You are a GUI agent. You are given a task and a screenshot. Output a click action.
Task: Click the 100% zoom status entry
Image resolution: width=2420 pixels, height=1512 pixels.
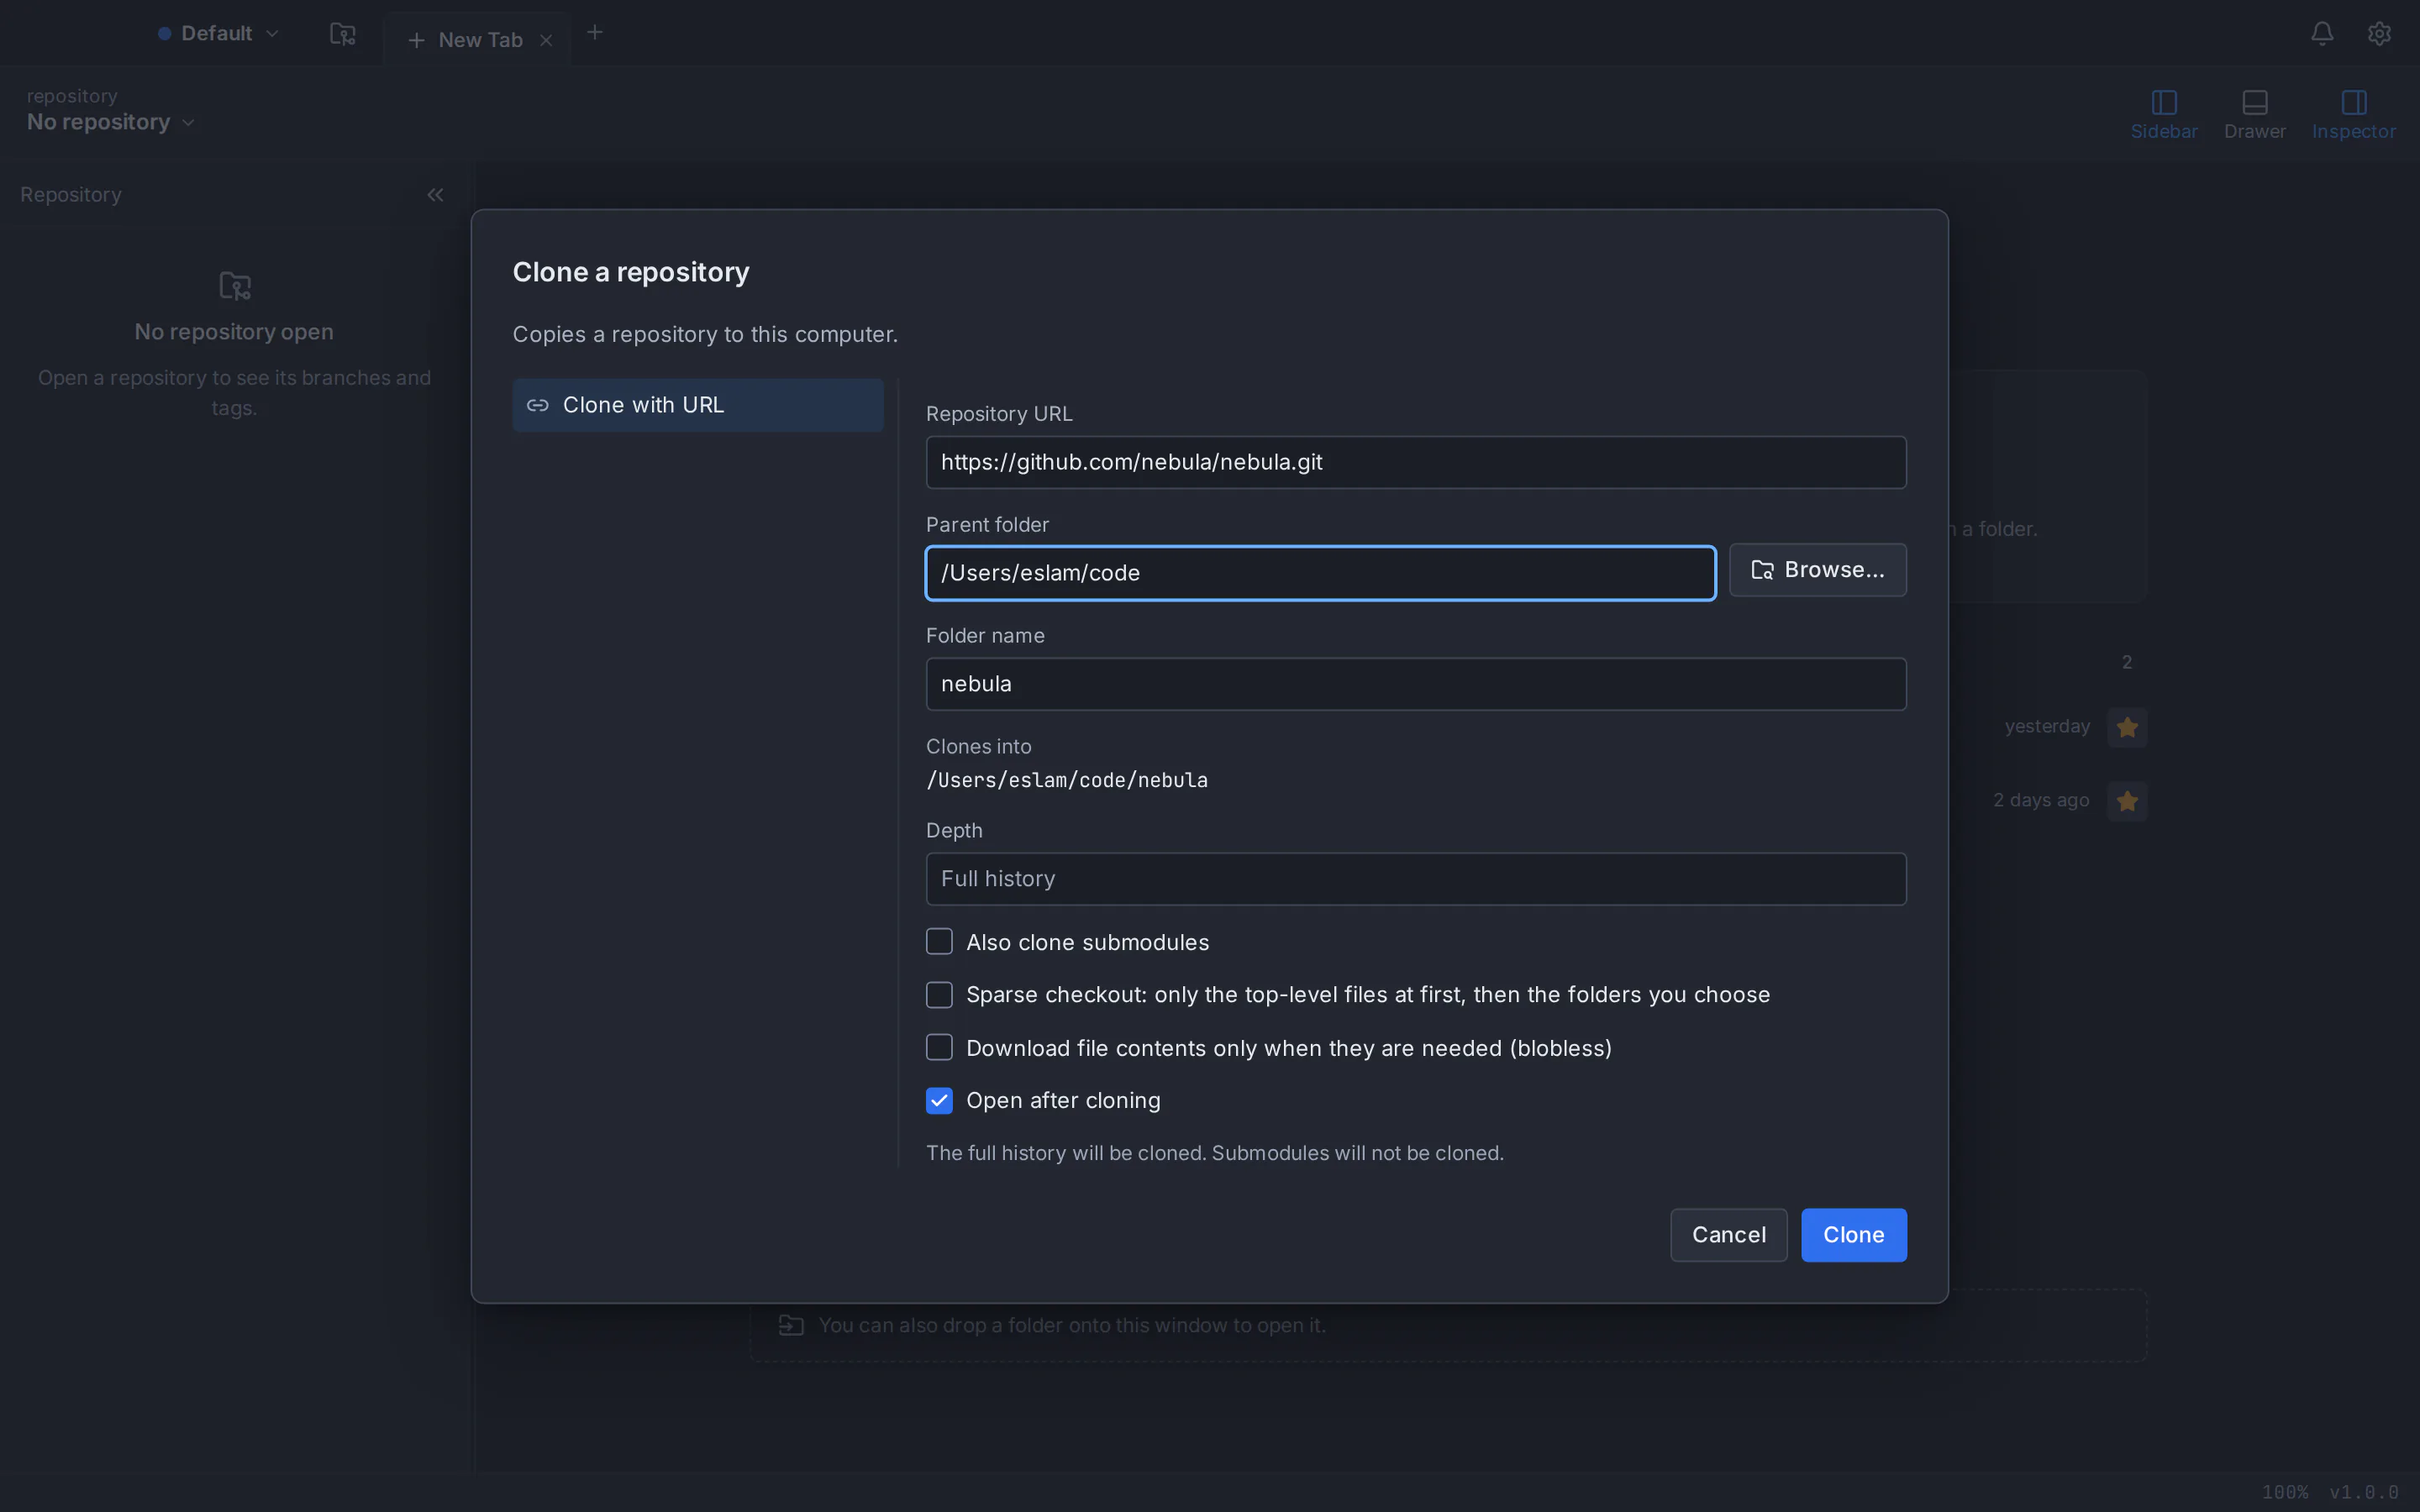[2285, 1493]
